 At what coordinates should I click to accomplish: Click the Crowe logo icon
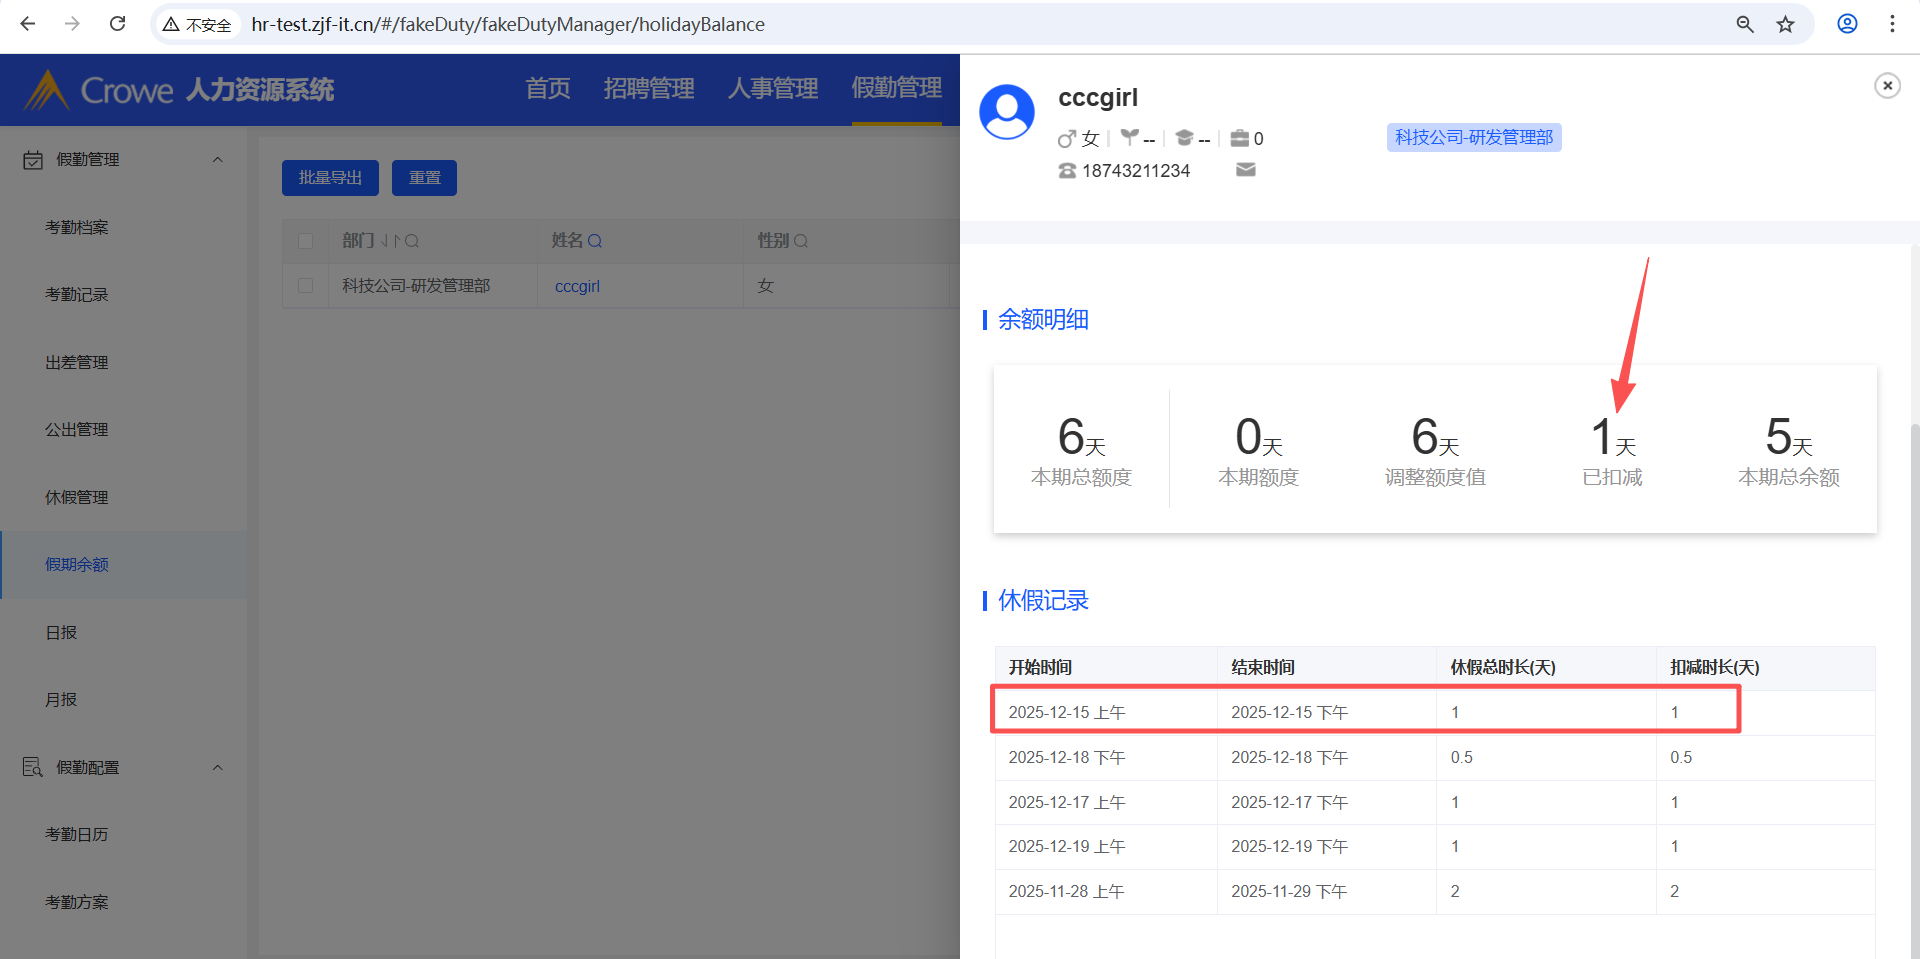click(x=46, y=90)
